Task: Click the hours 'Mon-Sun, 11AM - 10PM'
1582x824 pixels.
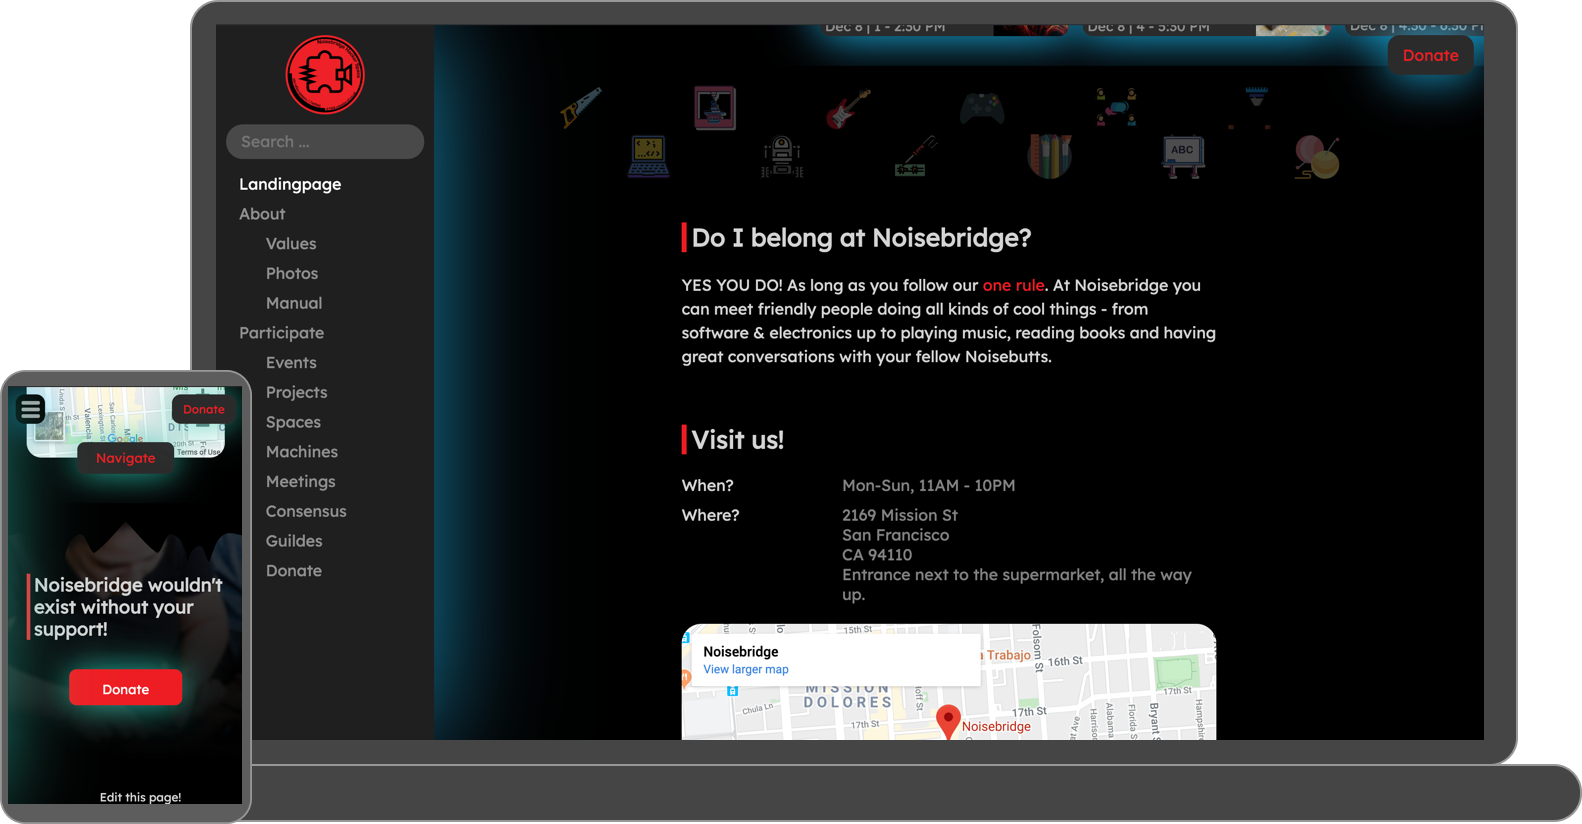Action: 928,486
